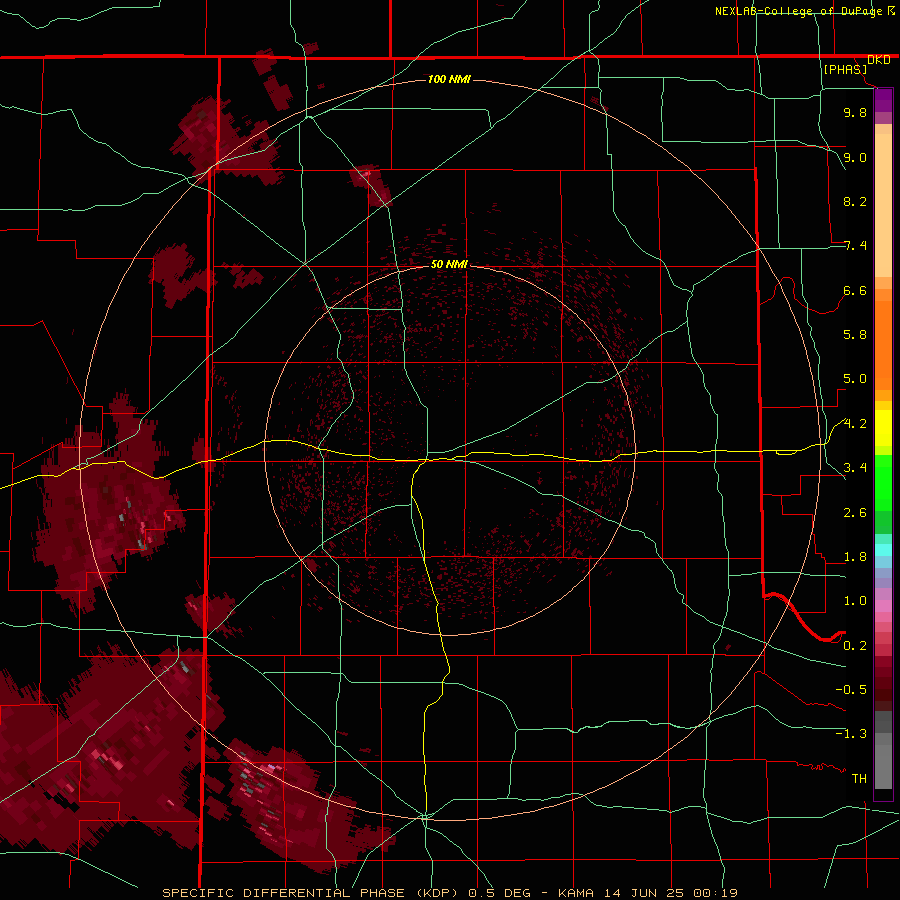Click the 3.4 color scale label

855,468
